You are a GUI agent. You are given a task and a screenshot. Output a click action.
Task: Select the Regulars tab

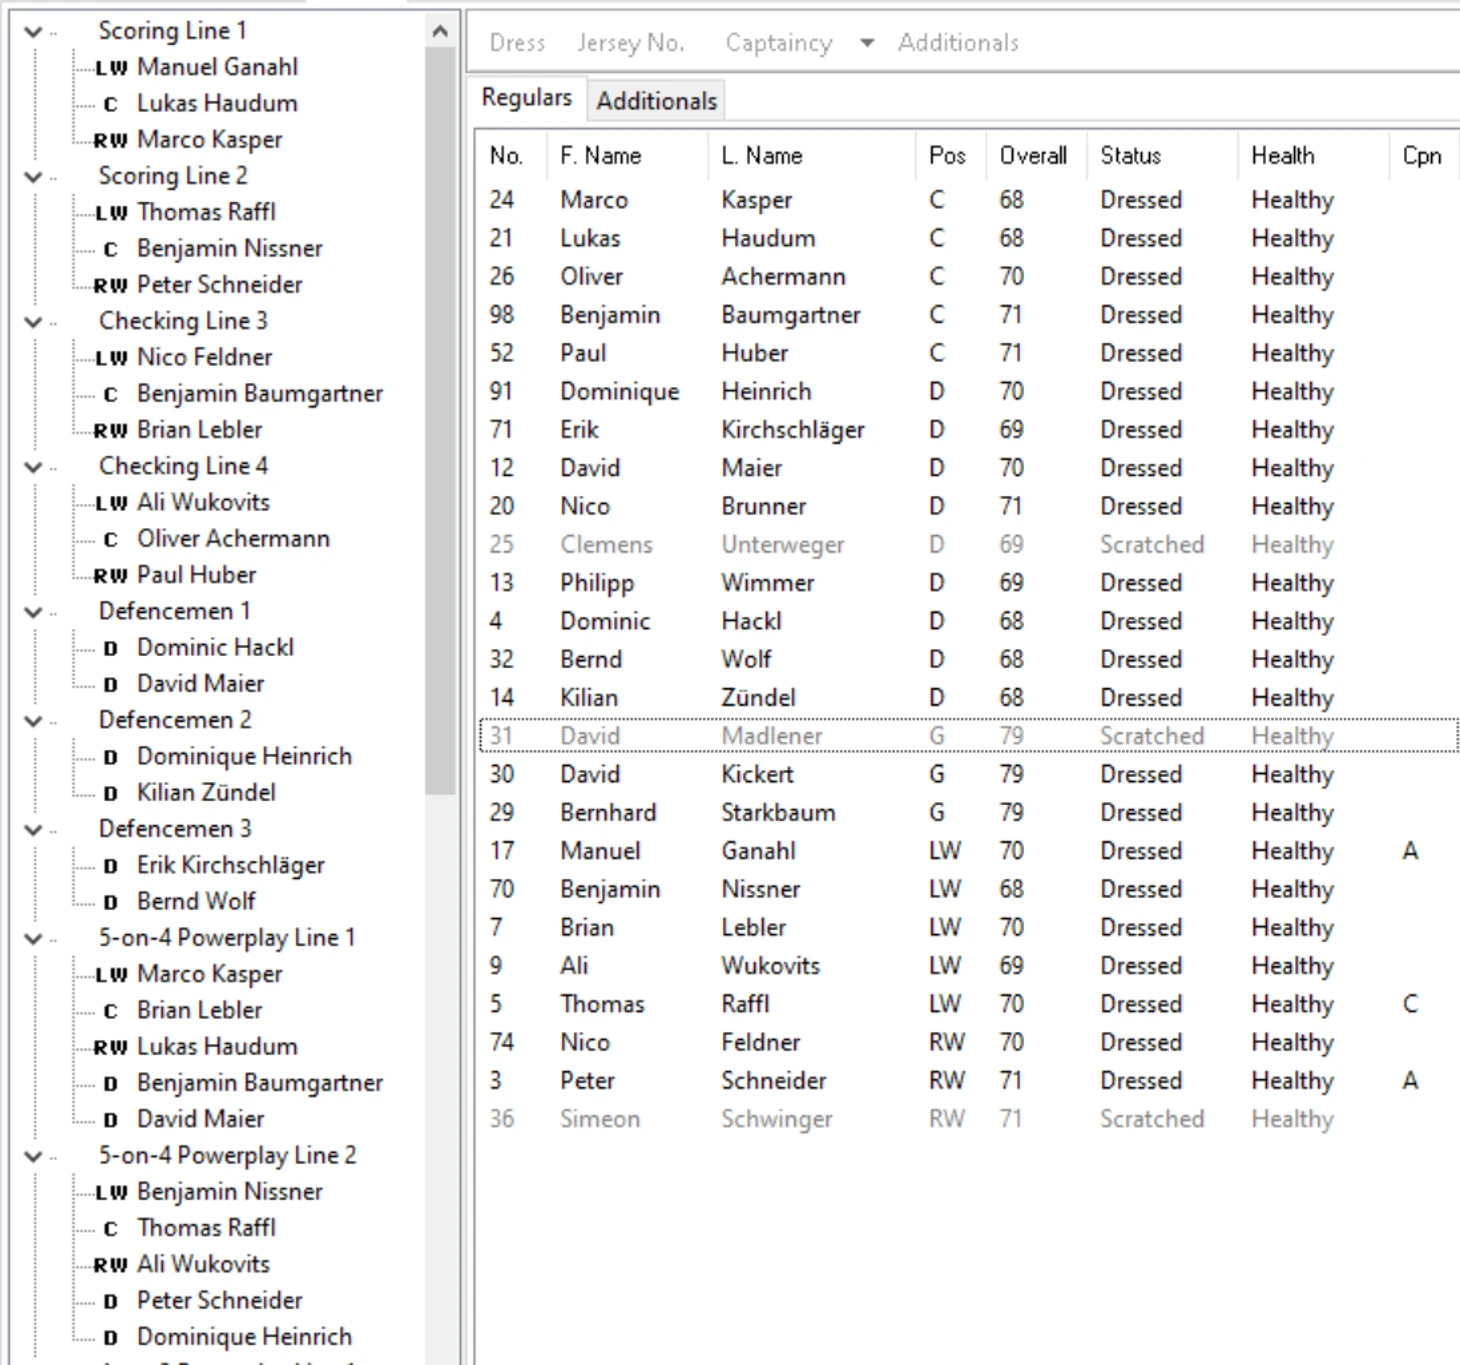(526, 98)
